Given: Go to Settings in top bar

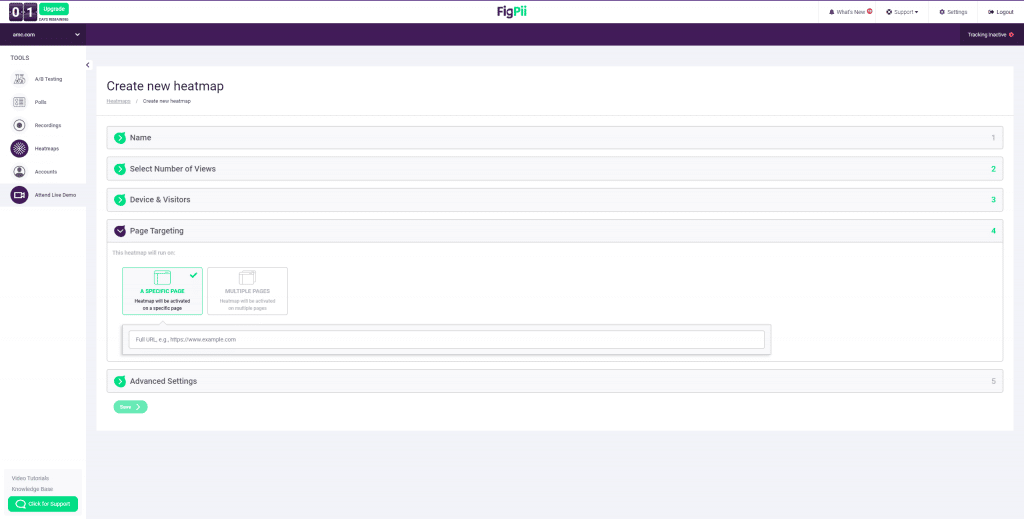Looking at the screenshot, I should tap(953, 12).
